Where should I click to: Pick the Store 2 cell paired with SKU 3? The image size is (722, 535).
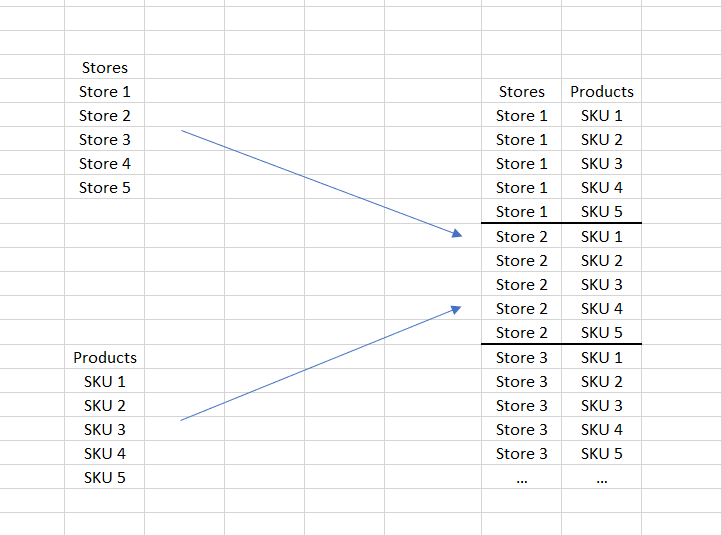coord(522,285)
